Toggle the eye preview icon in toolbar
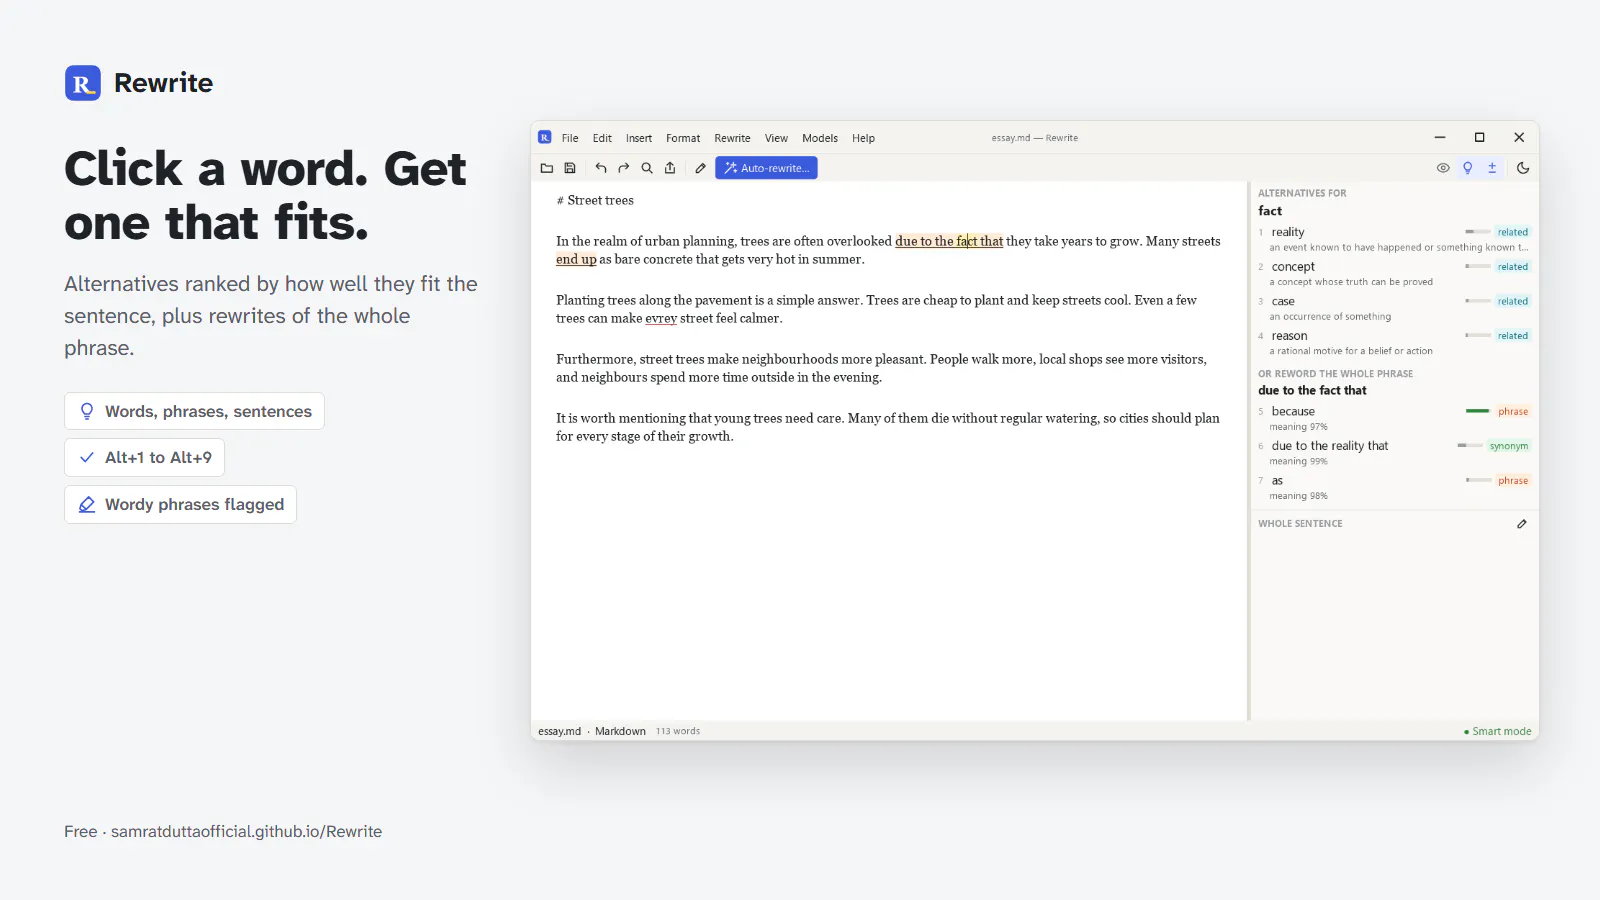 pos(1443,168)
